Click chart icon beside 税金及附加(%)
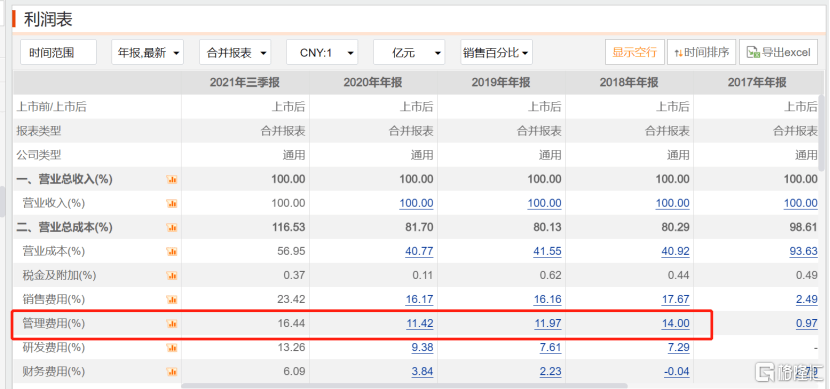 point(172,275)
